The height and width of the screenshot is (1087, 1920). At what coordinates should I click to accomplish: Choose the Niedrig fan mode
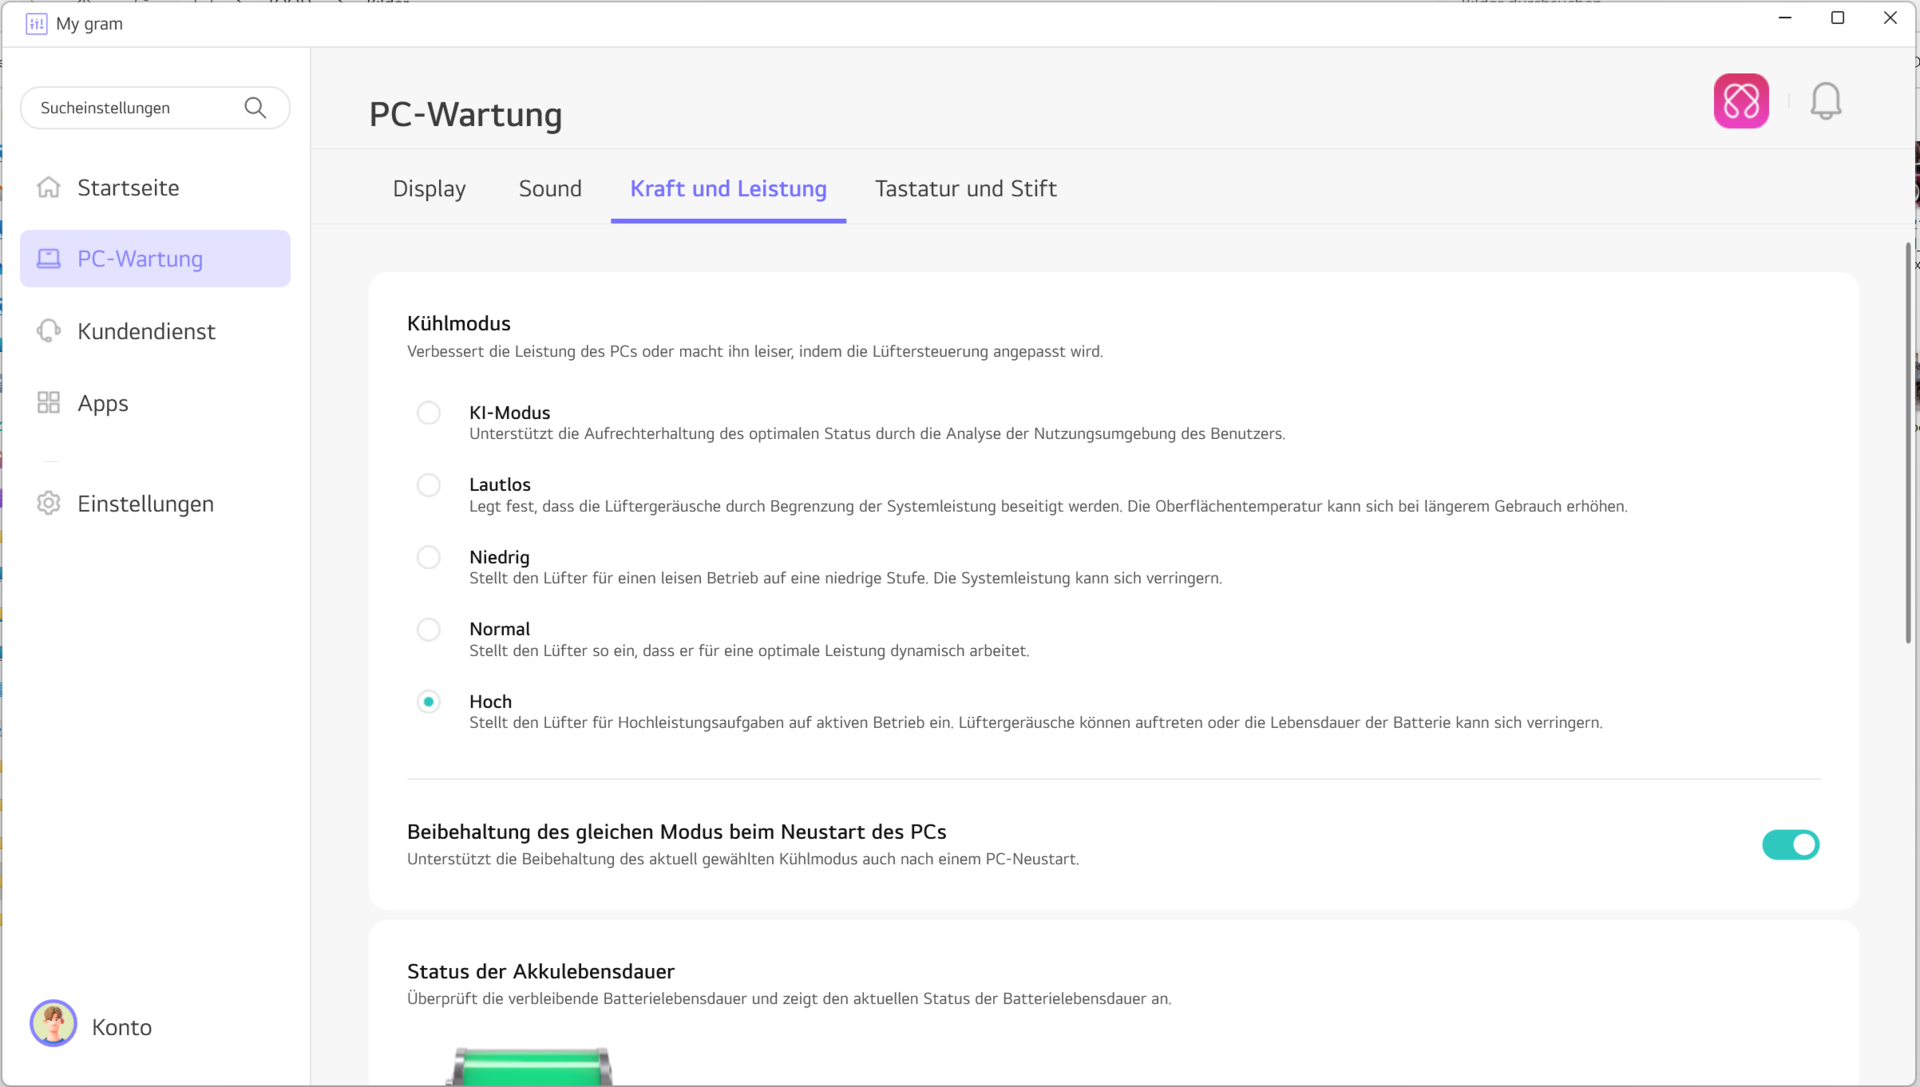tap(428, 557)
